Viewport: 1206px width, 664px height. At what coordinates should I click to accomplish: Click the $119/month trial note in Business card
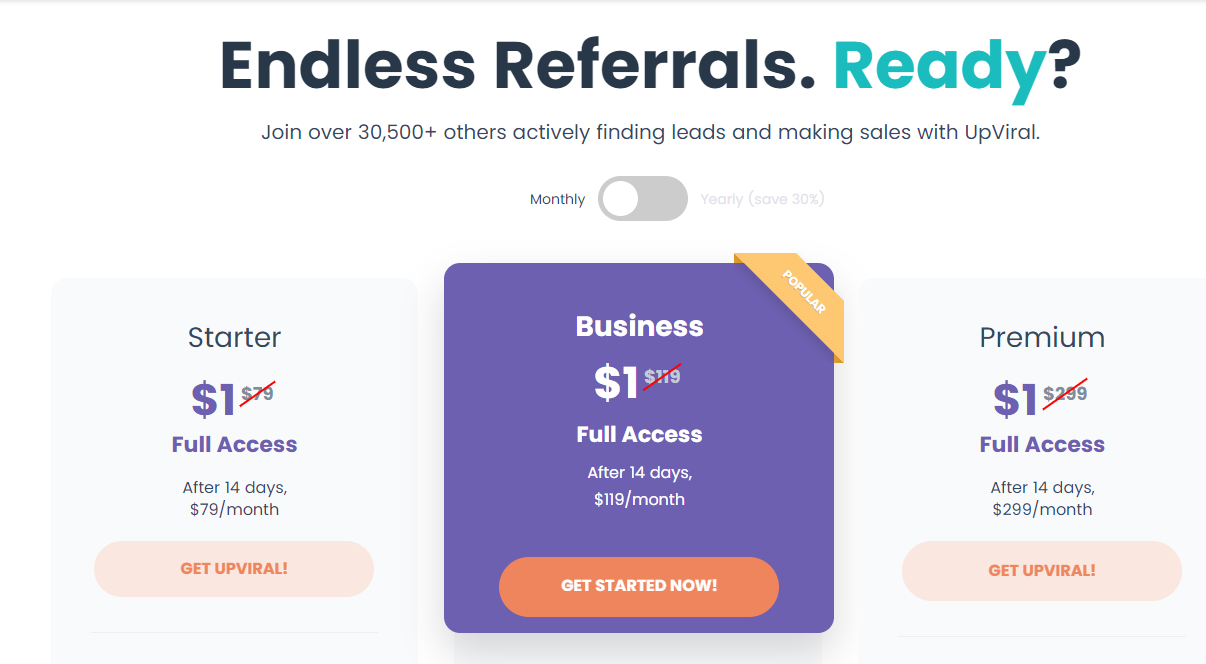639,499
